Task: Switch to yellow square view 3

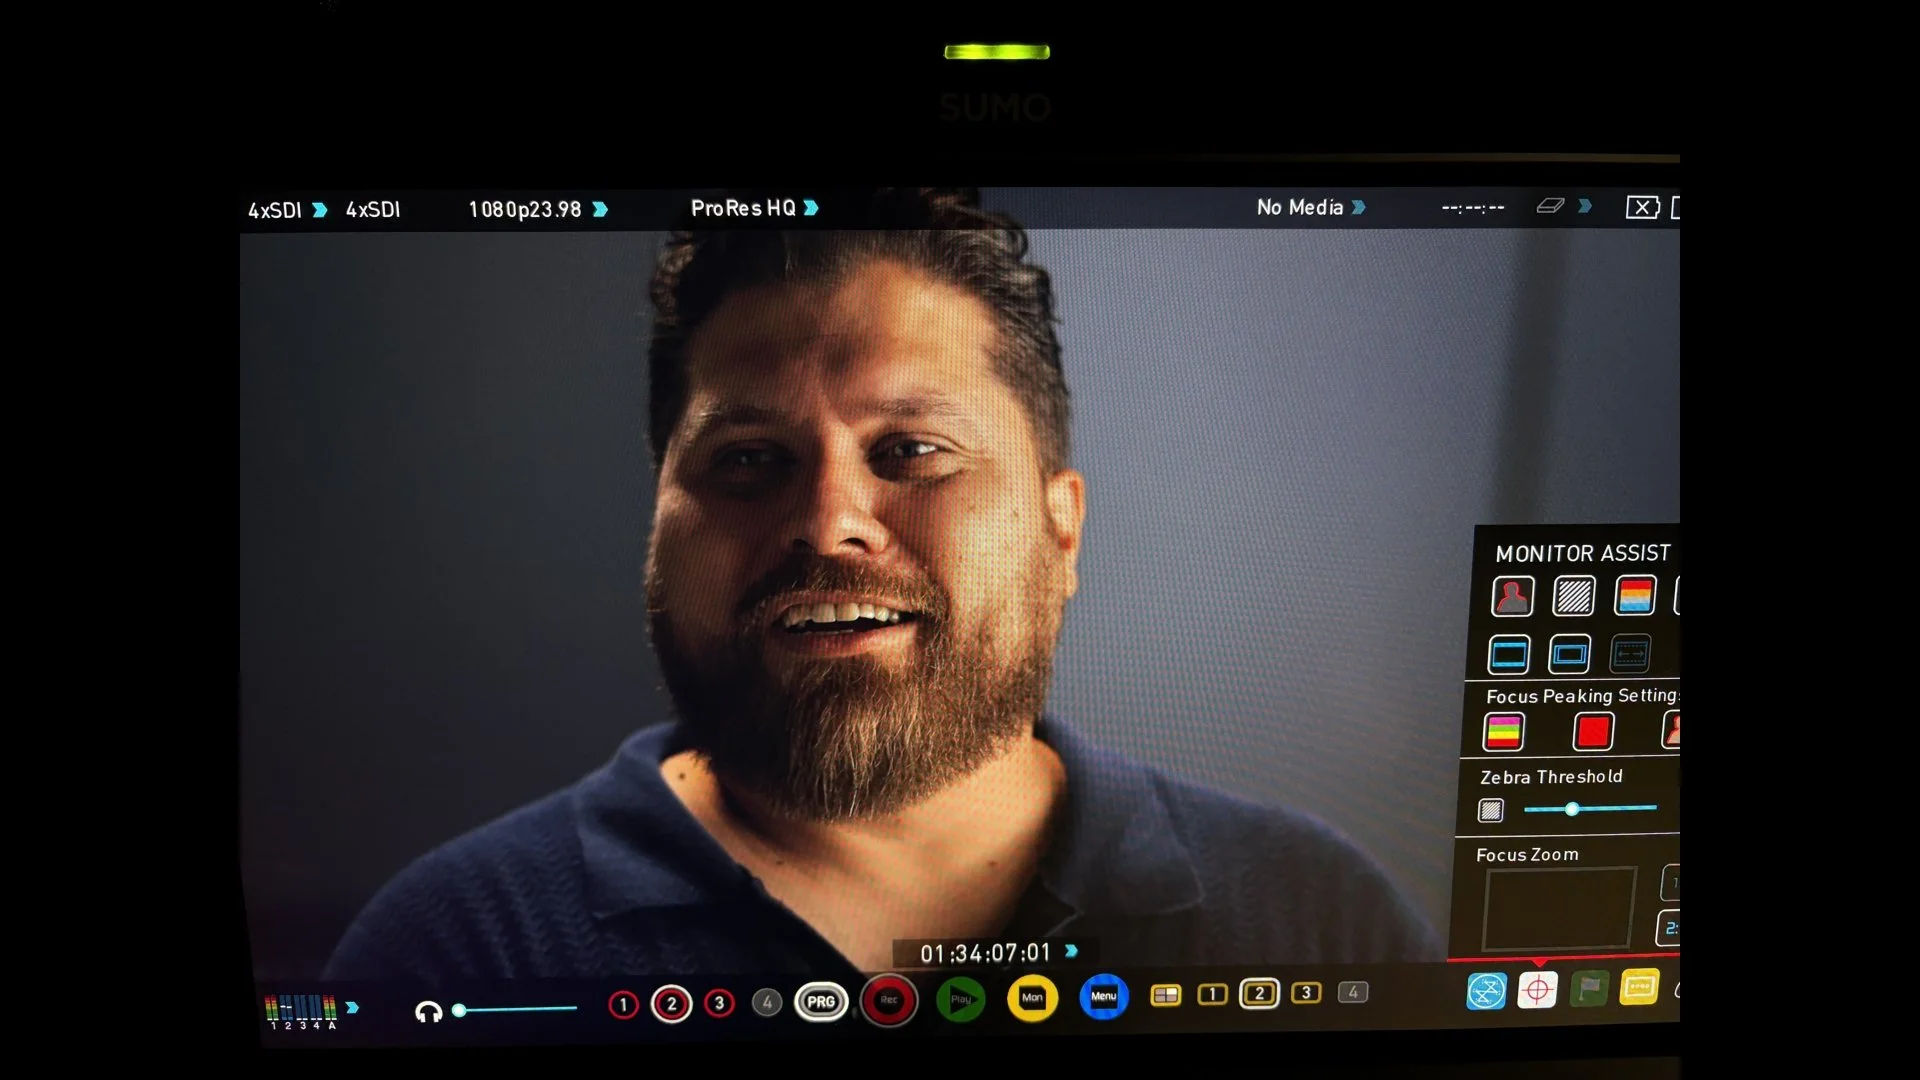Action: 1306,993
